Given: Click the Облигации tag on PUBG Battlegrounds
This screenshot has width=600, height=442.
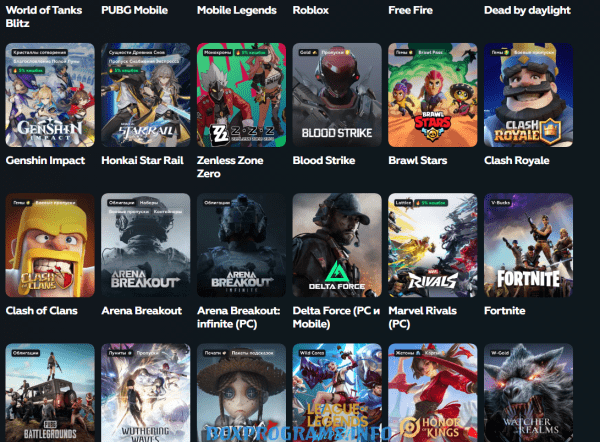Looking at the screenshot, I should click(26, 353).
